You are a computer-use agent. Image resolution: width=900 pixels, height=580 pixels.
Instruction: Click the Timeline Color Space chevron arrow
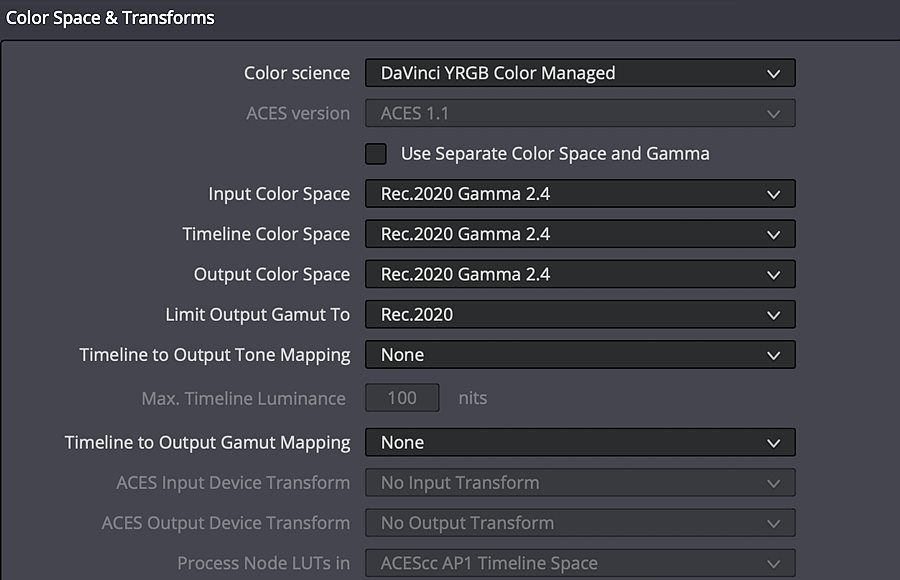(774, 235)
